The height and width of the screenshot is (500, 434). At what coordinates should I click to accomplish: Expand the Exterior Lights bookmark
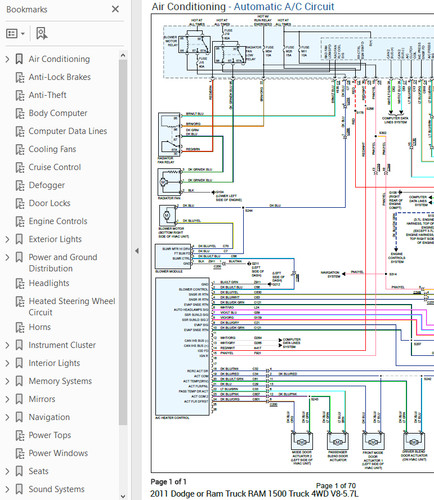(7, 239)
